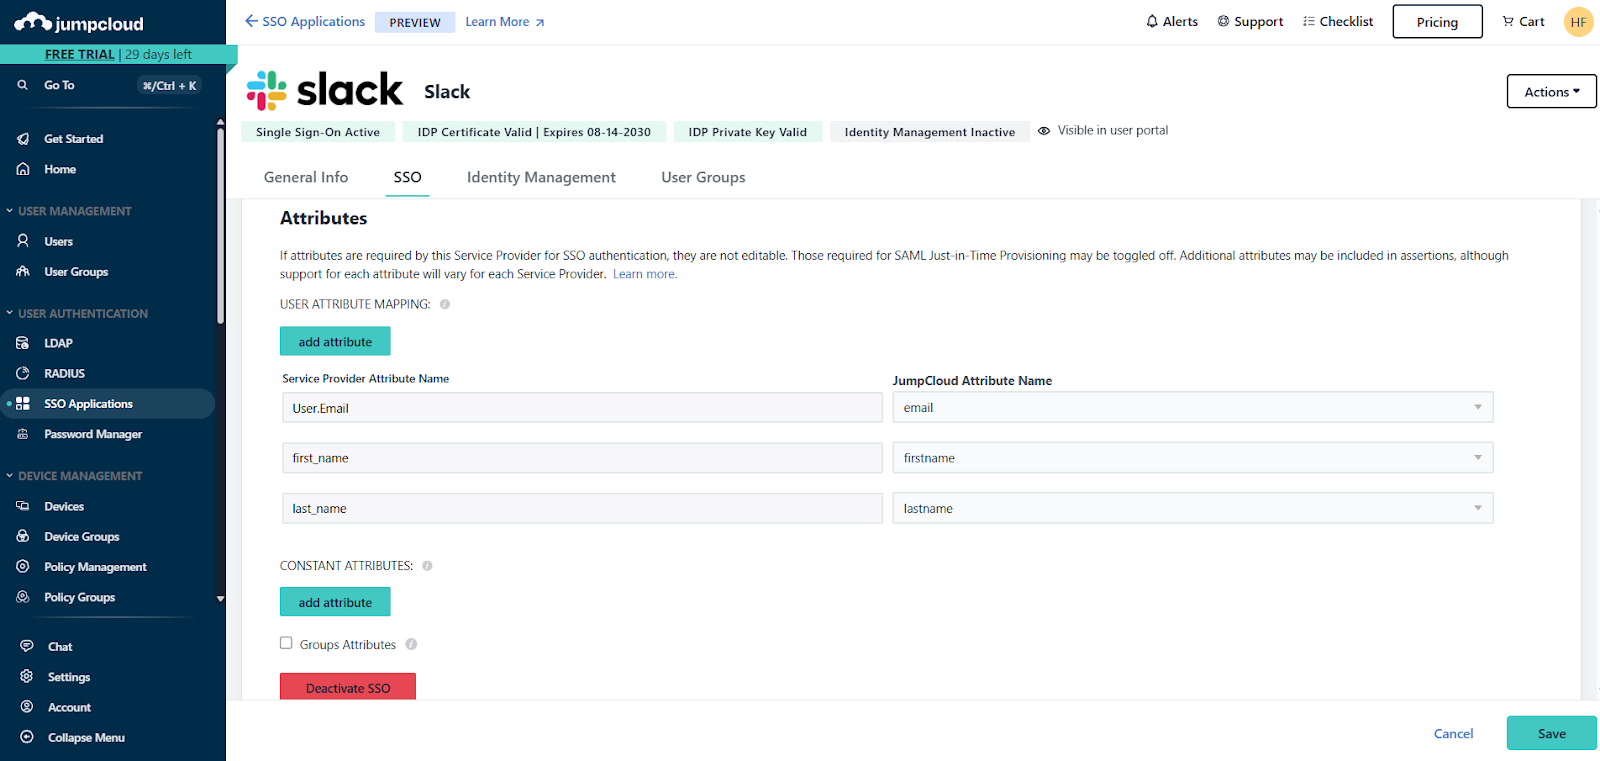Go back to SSO Applications
Viewport: 1600px width, 761px height.
click(x=305, y=21)
